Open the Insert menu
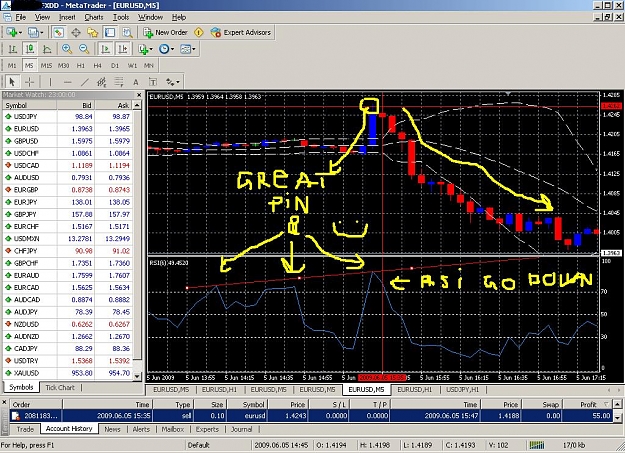The width and height of the screenshot is (625, 453). click(x=67, y=17)
